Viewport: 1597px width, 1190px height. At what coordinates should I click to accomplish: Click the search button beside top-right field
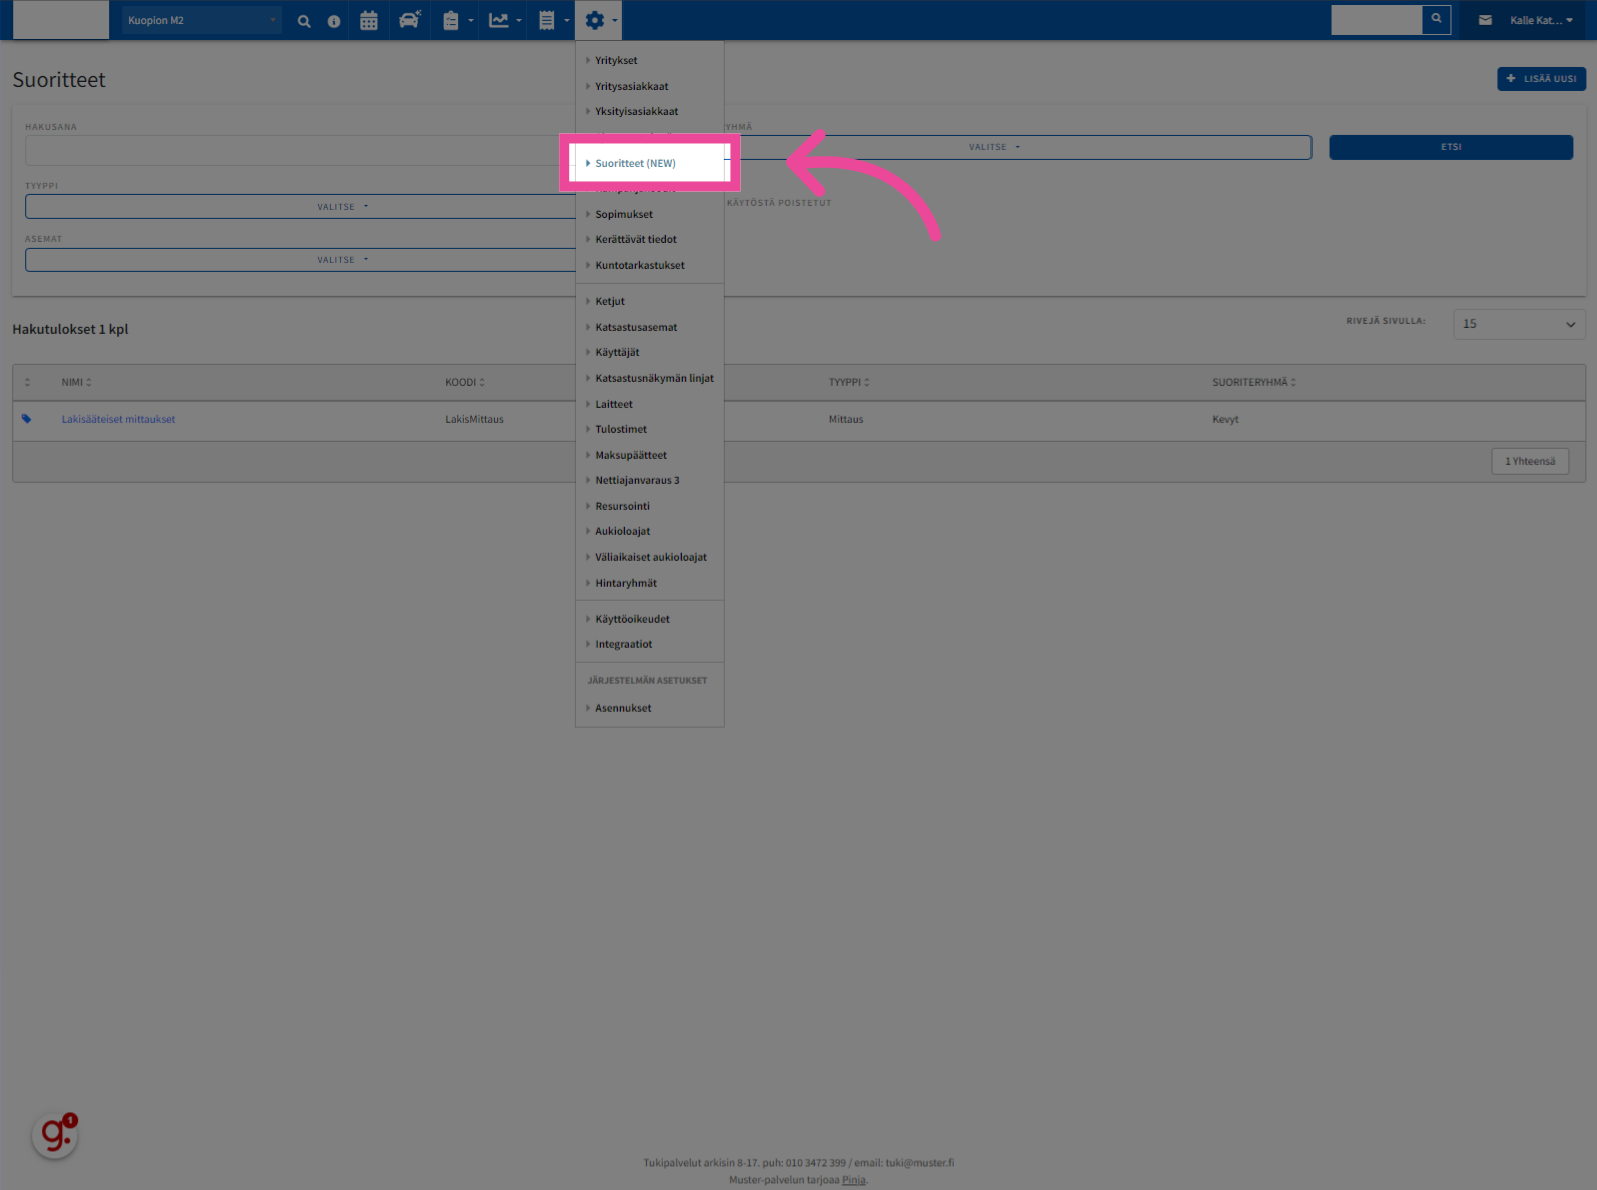pos(1436,19)
